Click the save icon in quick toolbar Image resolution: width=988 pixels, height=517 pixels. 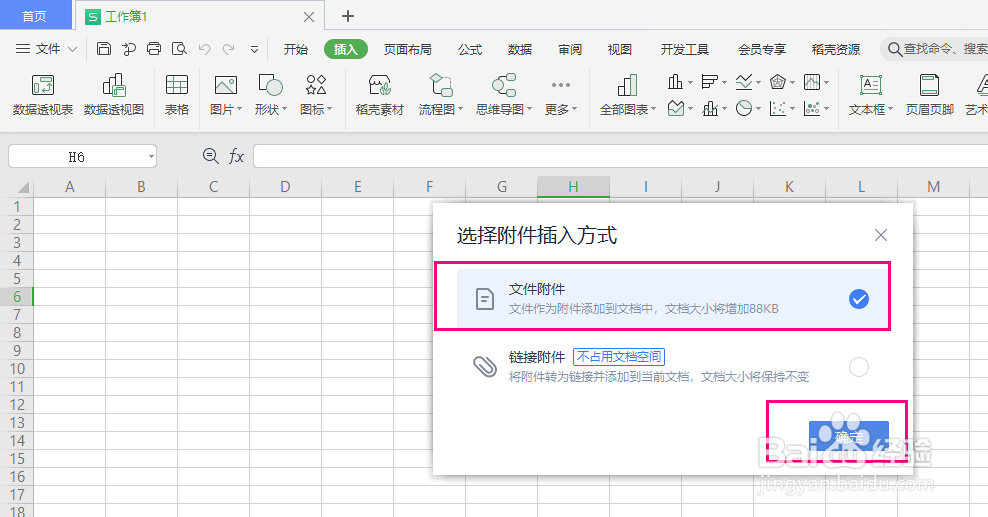[x=104, y=49]
